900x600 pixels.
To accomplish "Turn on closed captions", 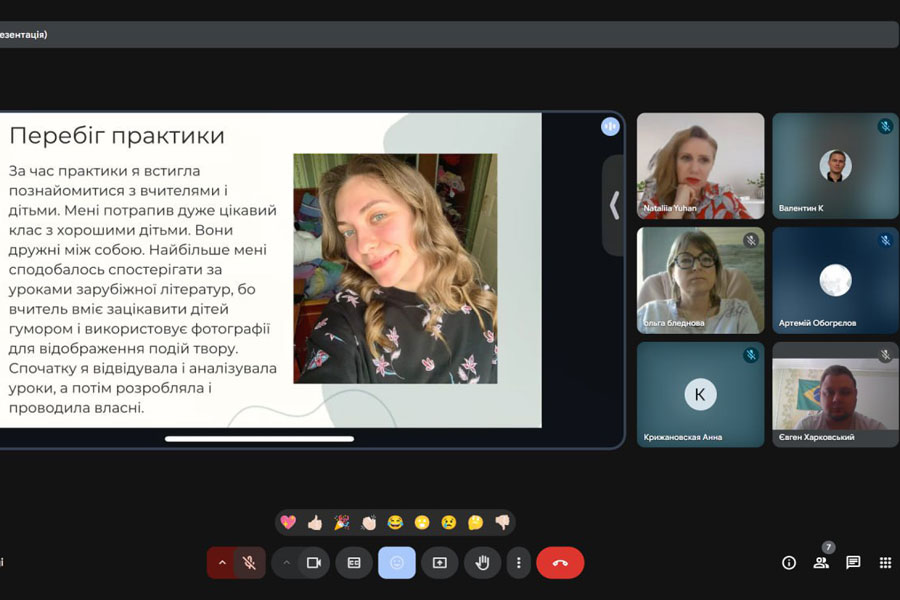I will pos(354,563).
